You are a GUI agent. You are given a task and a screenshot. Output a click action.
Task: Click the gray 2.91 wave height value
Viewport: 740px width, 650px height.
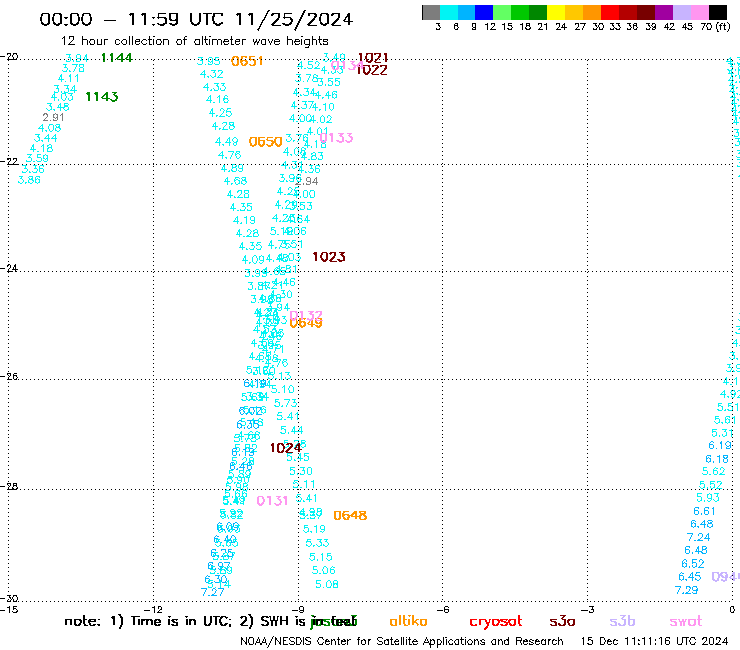click(x=53, y=118)
